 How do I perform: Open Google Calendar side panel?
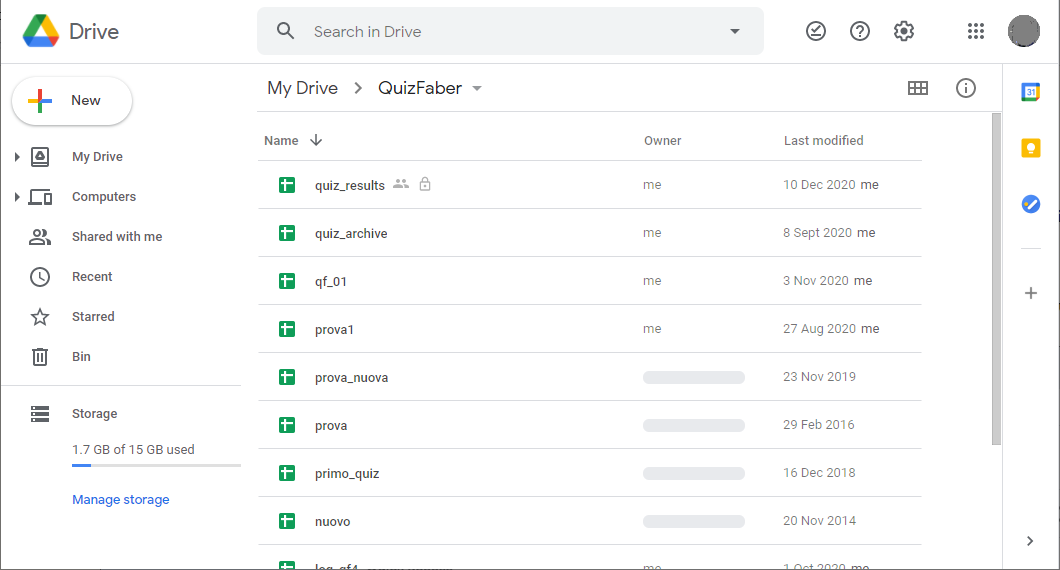pos(1031,92)
